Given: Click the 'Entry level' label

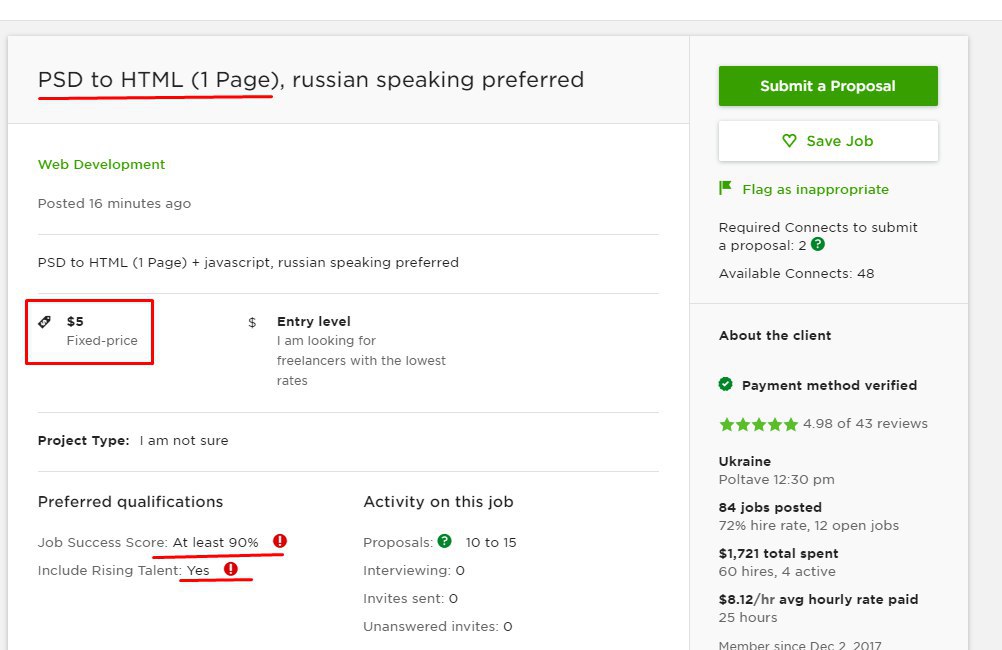Looking at the screenshot, I should pos(313,321).
